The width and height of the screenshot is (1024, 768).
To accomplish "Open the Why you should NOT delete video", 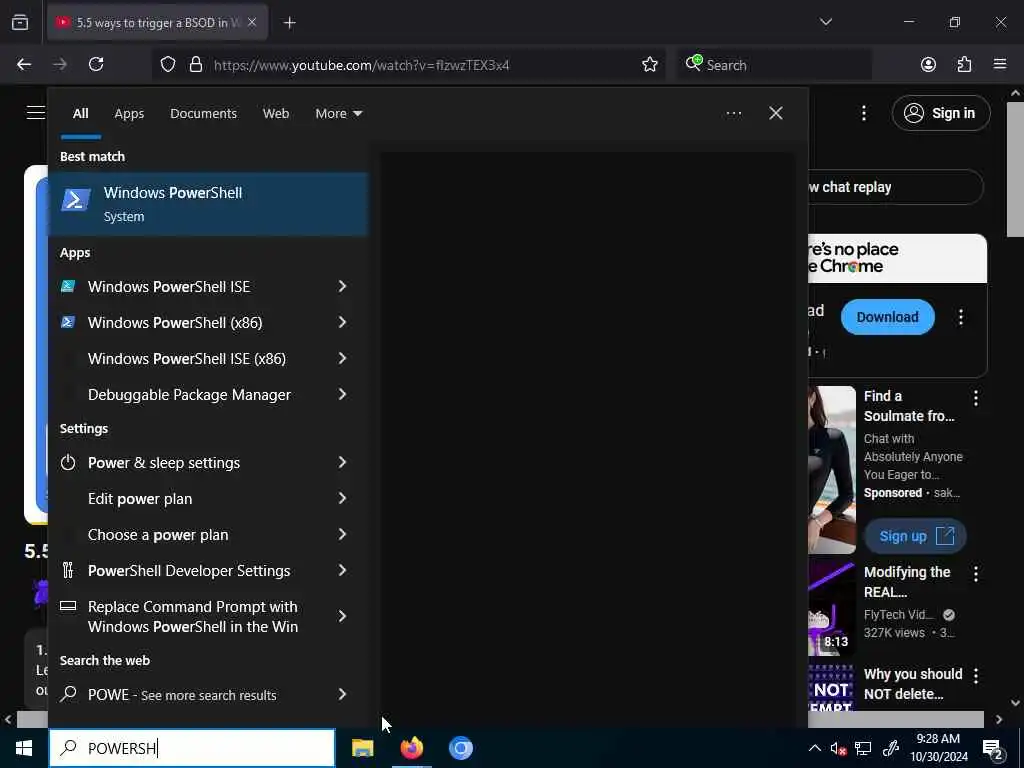I will [912, 684].
